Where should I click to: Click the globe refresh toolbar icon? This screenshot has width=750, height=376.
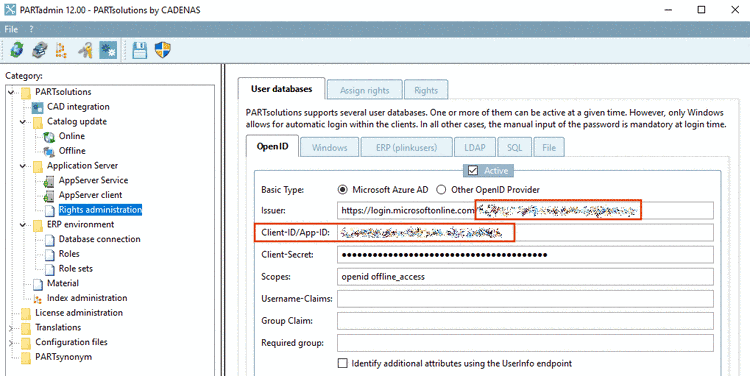point(17,50)
